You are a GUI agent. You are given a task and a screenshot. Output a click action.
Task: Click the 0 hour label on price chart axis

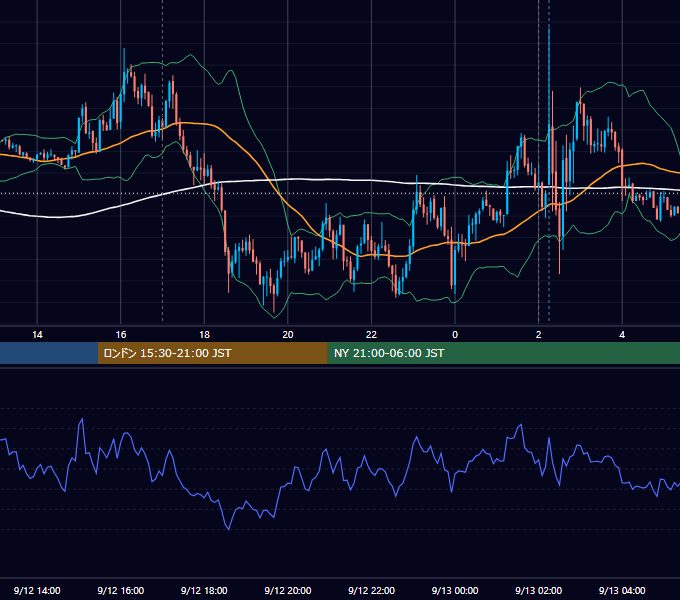[455, 334]
